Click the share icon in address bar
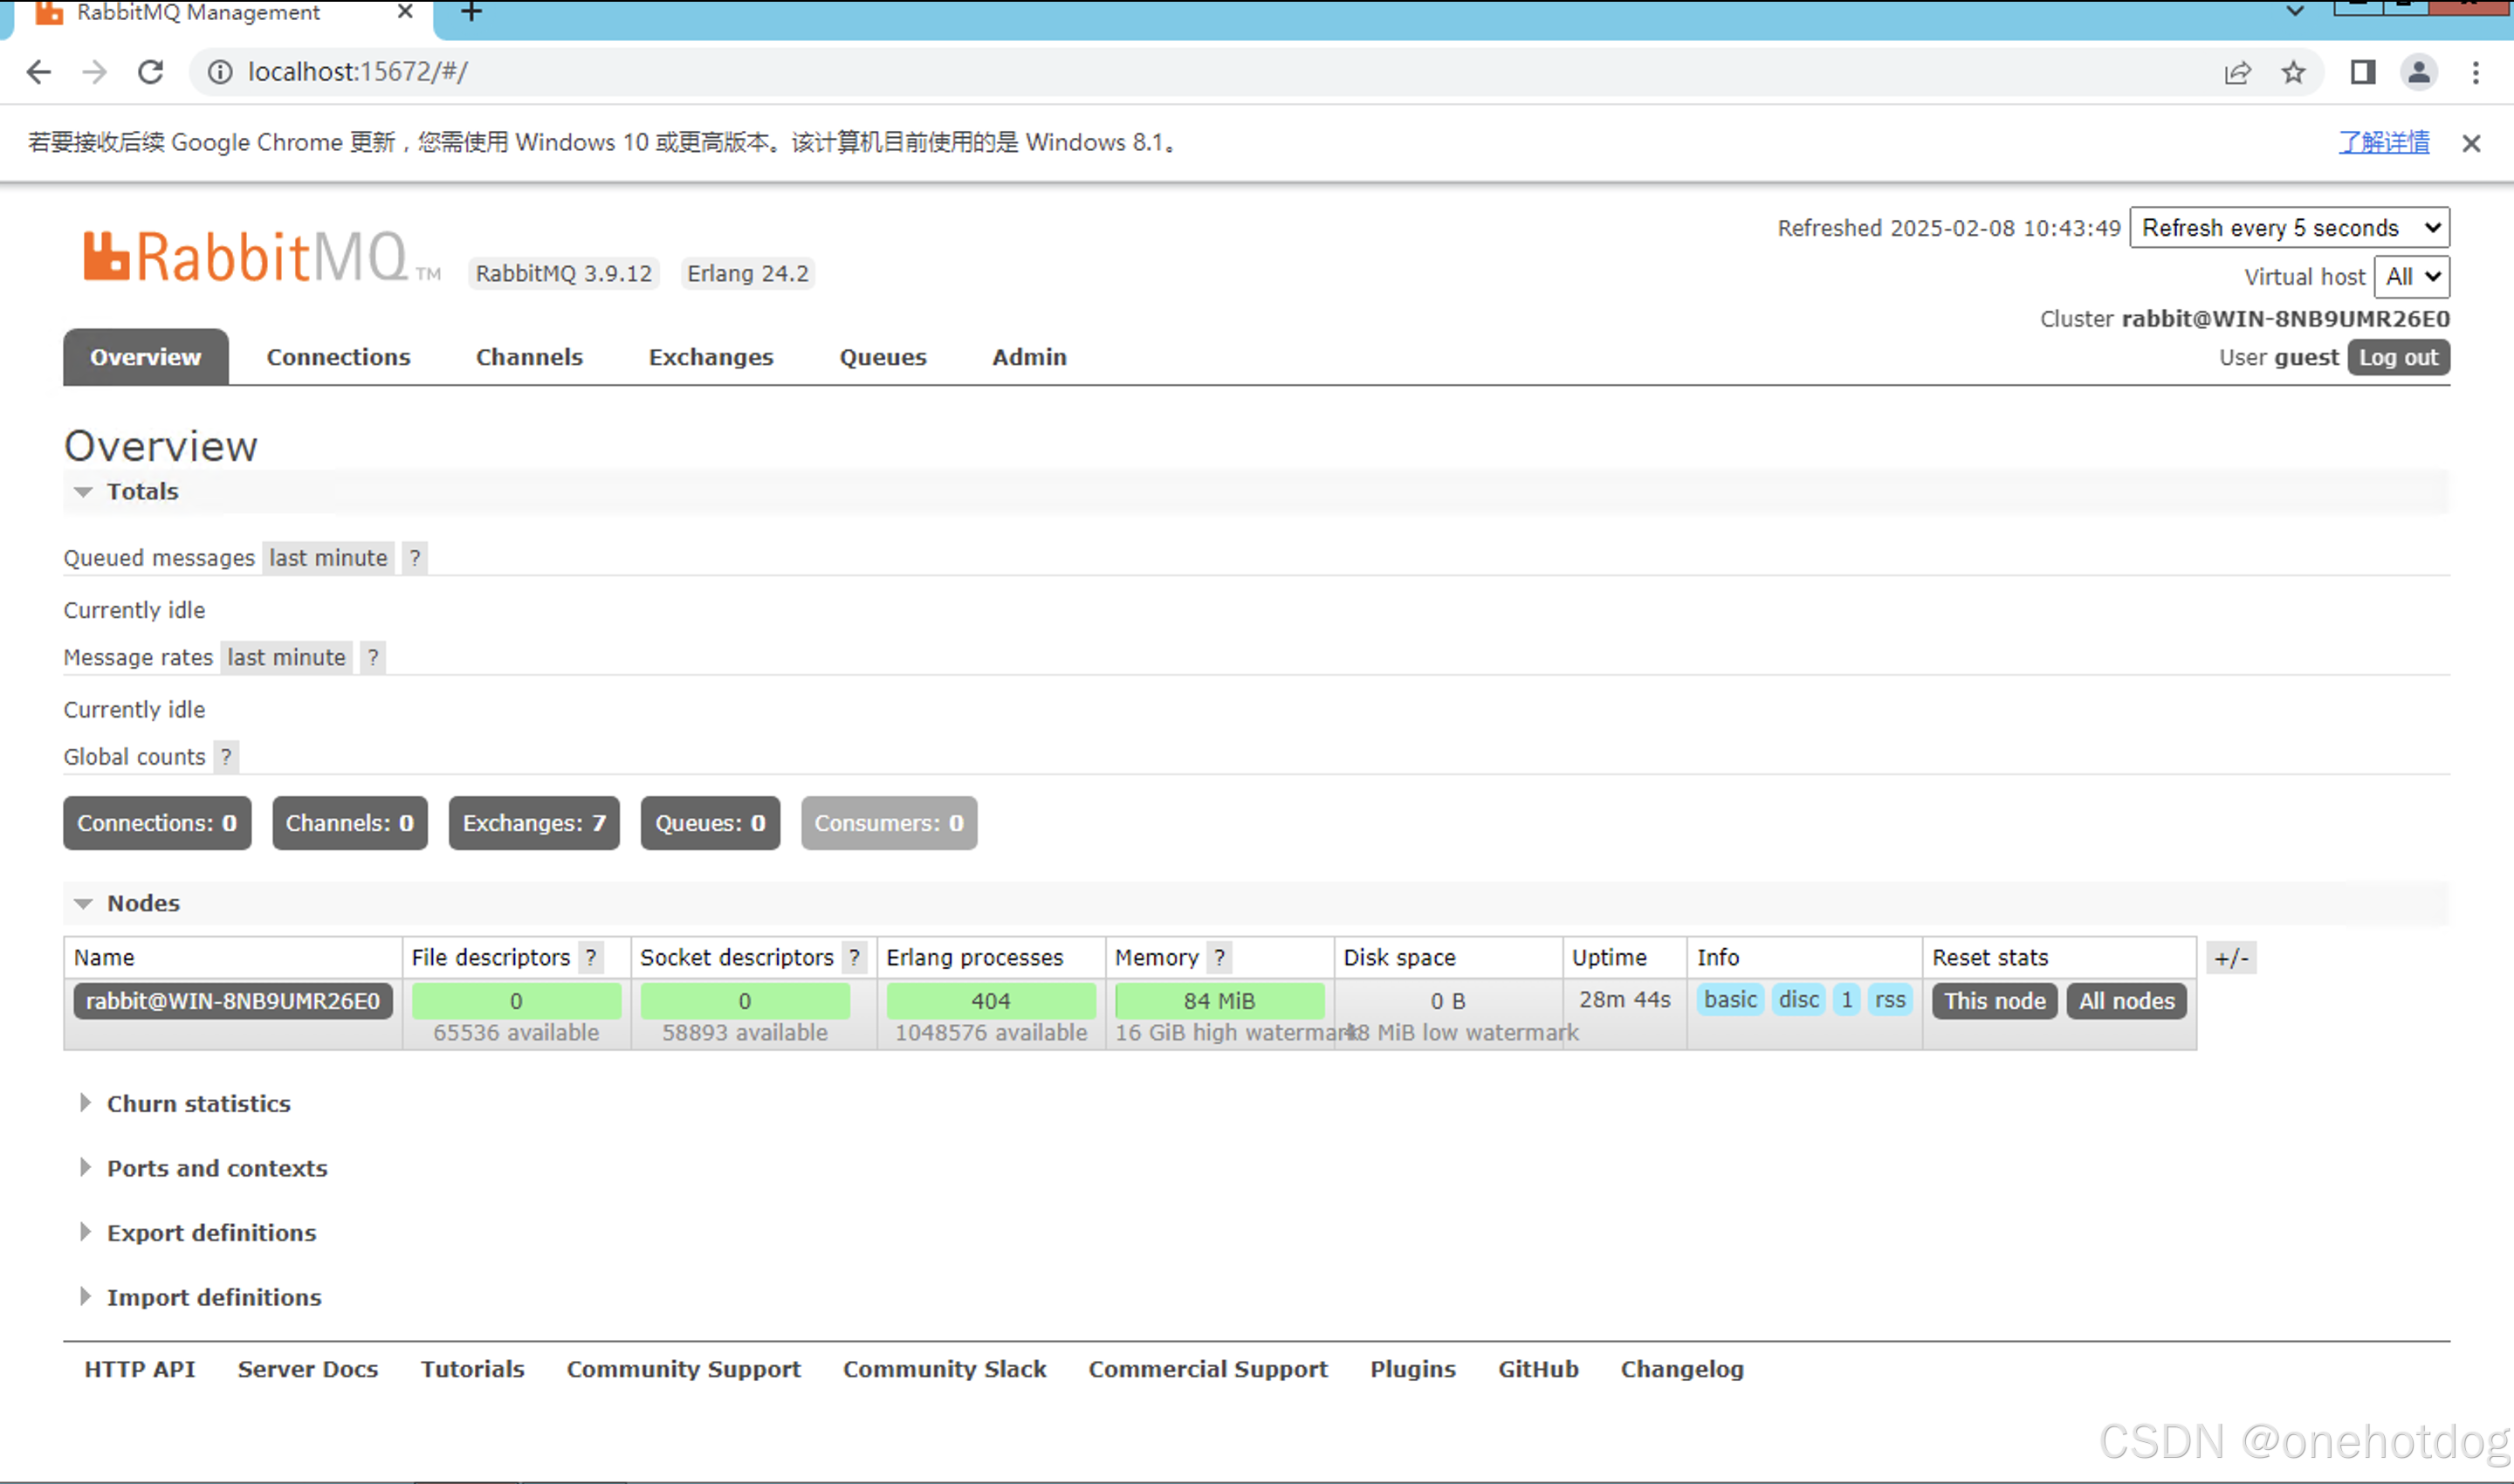The image size is (2514, 1484). (2238, 71)
